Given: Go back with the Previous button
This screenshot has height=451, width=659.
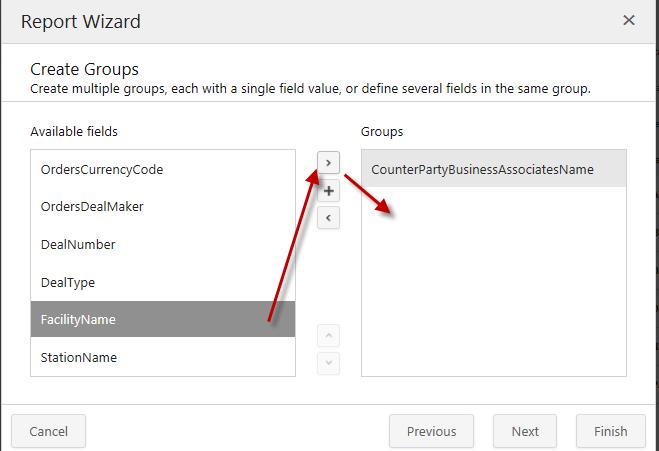Looking at the screenshot, I should [431, 432].
